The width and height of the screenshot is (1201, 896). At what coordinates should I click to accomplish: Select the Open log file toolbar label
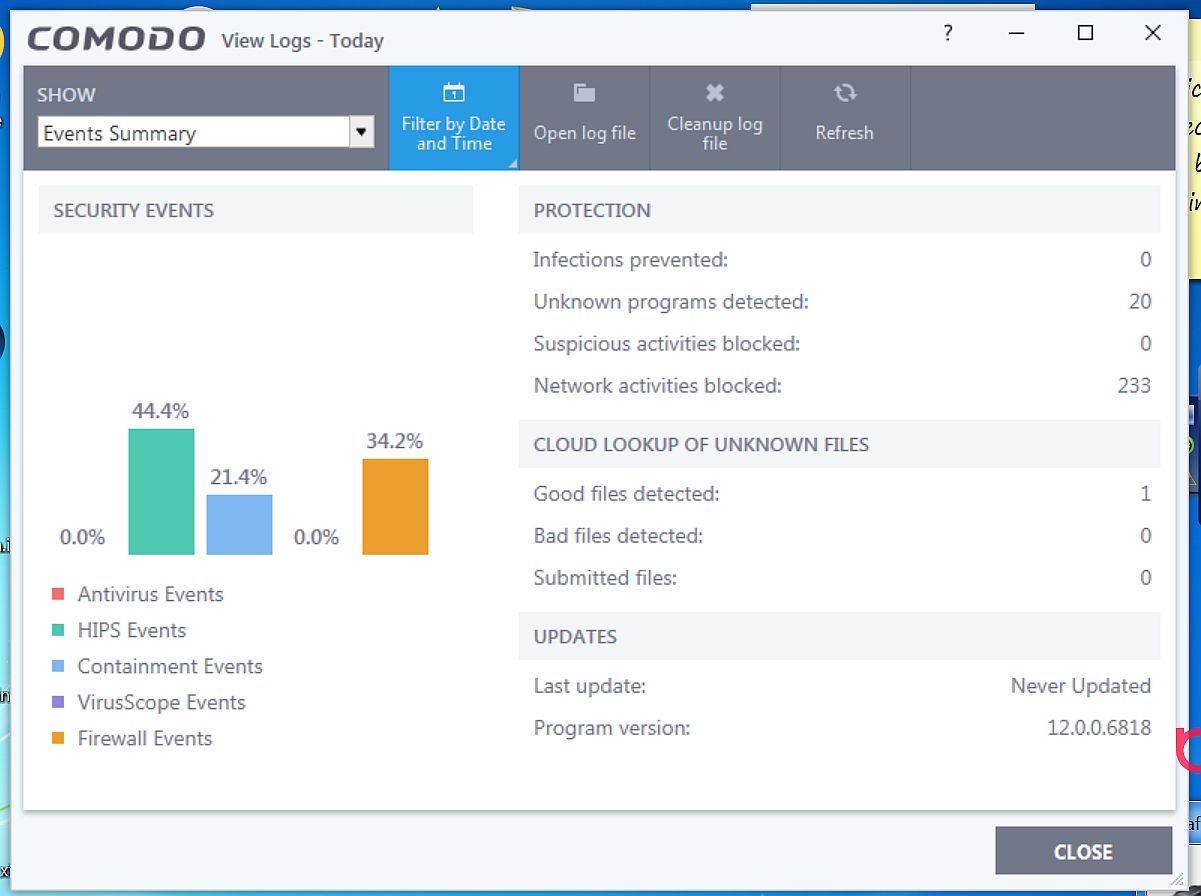tap(585, 133)
